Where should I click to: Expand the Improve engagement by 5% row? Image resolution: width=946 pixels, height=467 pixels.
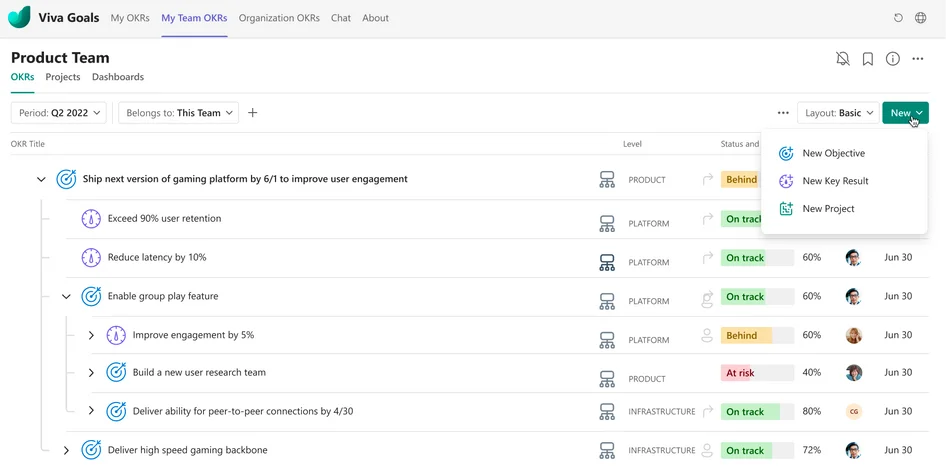[x=91, y=336]
